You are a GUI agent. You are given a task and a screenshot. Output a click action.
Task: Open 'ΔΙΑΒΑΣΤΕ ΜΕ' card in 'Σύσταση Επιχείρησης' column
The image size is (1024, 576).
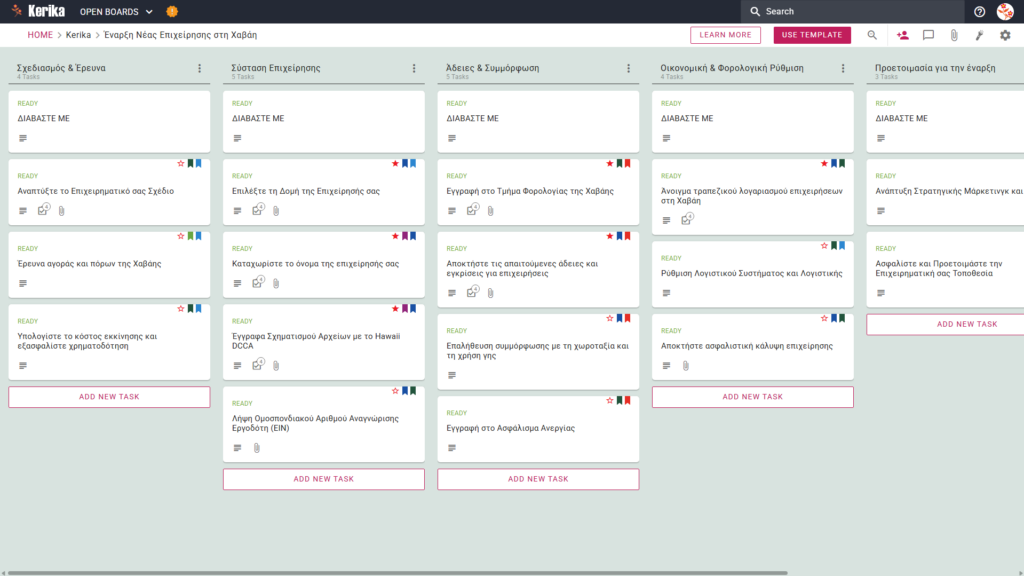coord(324,121)
